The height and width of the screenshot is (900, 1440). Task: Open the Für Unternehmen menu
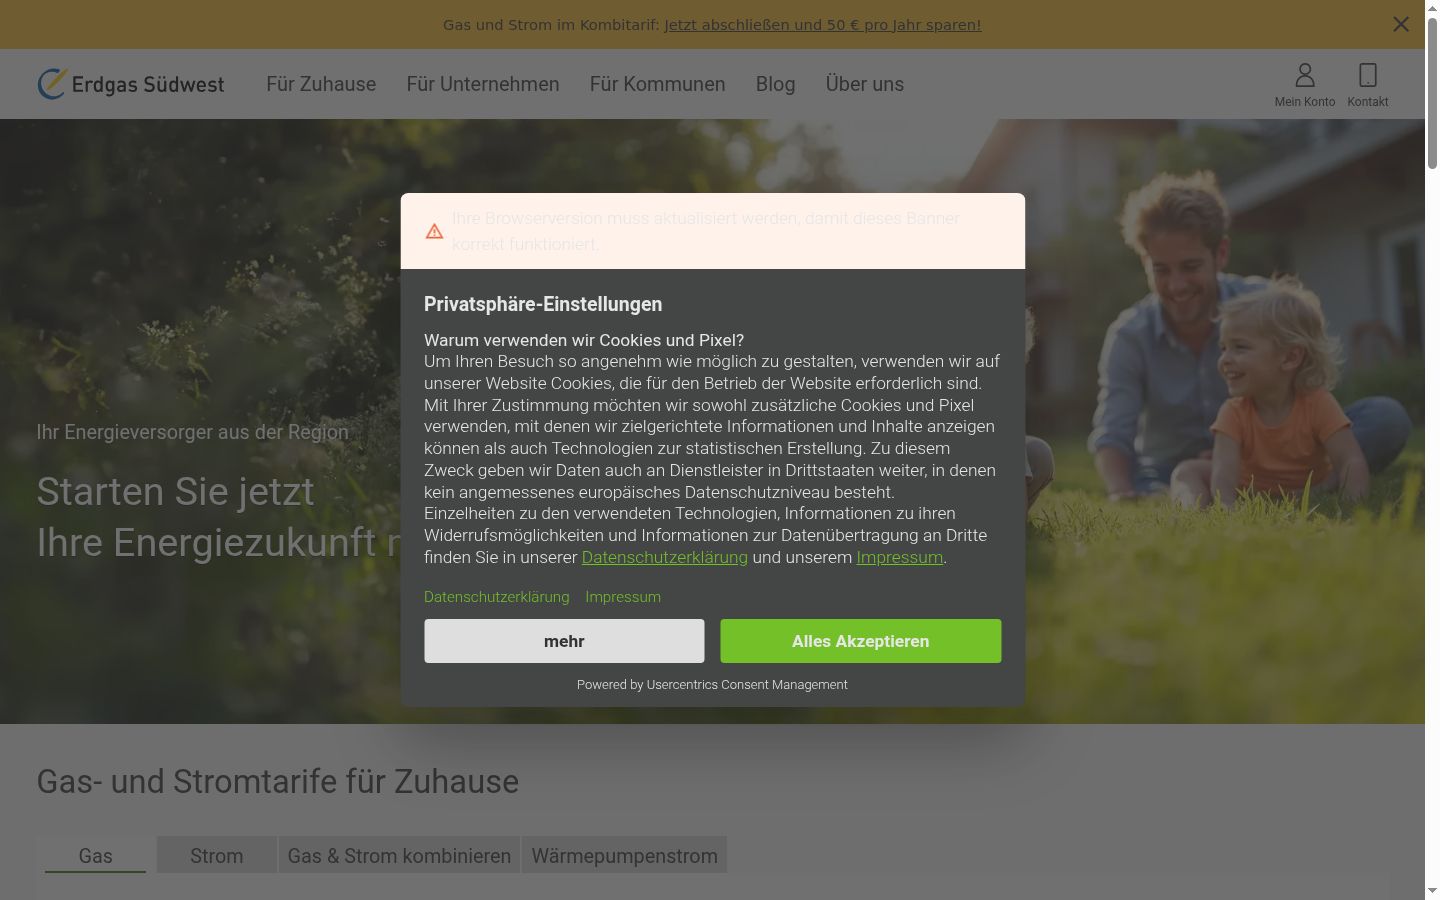point(483,84)
